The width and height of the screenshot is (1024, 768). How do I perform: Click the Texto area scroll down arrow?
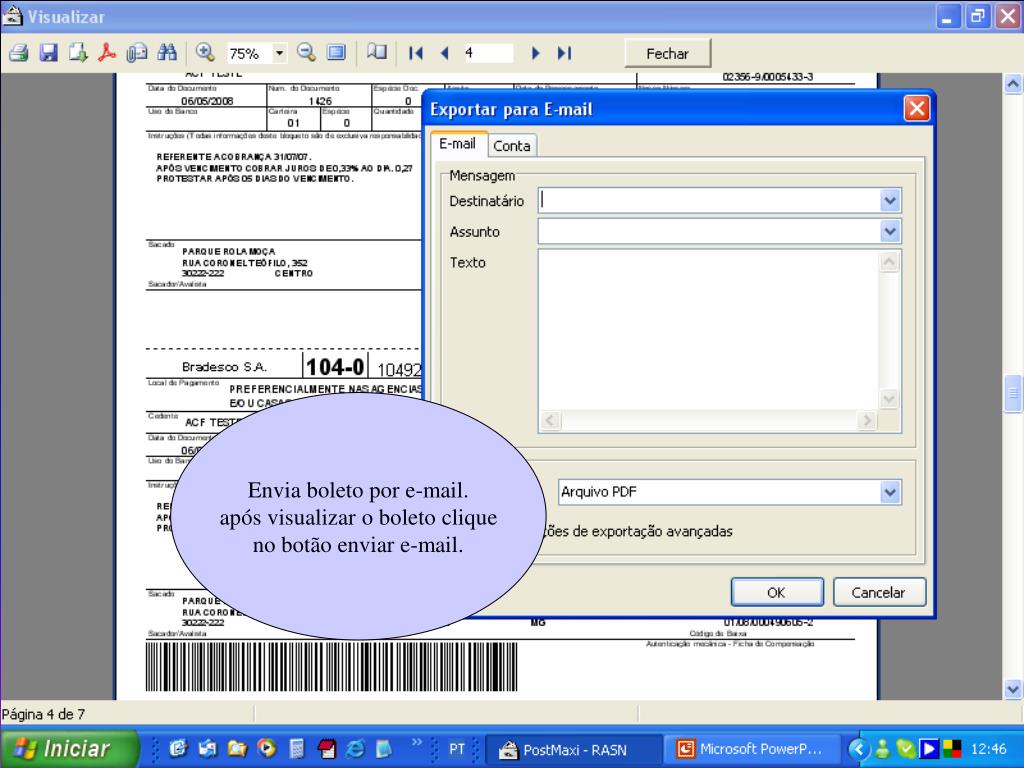pos(889,398)
